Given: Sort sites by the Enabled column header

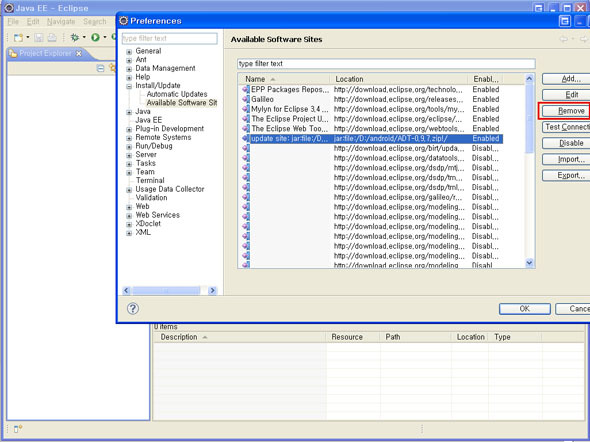Looking at the screenshot, I should coord(486,79).
